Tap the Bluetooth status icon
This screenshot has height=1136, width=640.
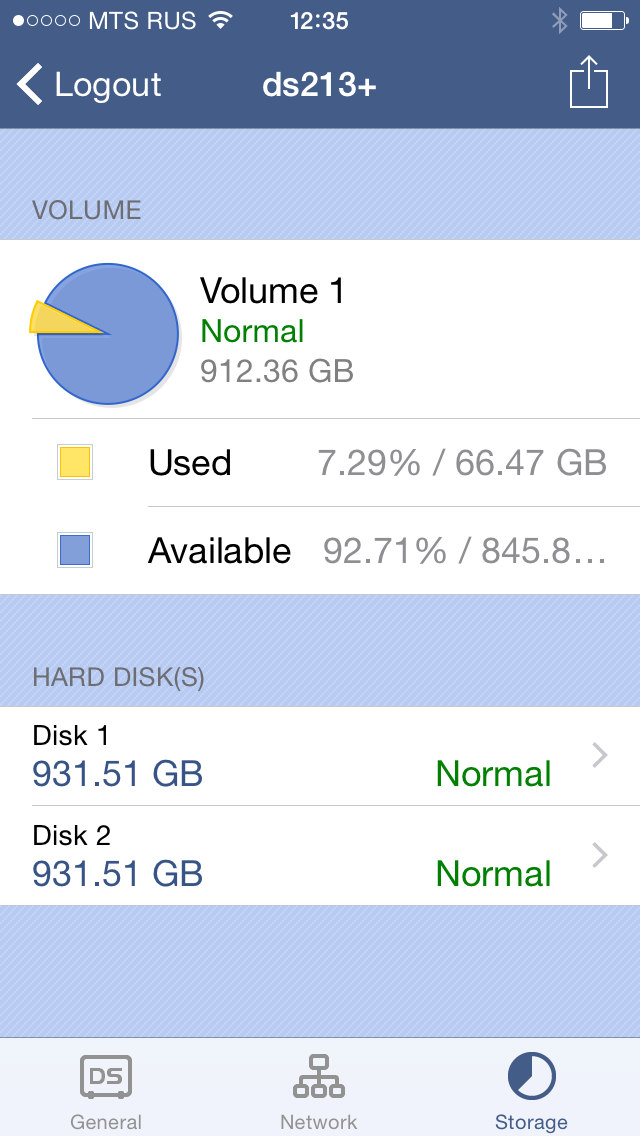click(559, 20)
